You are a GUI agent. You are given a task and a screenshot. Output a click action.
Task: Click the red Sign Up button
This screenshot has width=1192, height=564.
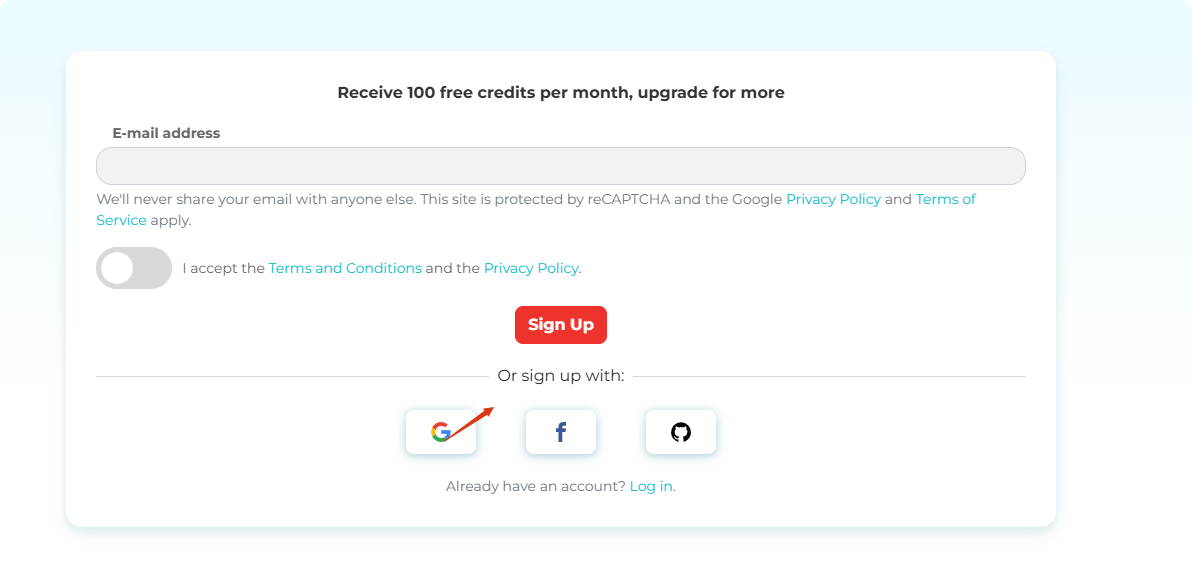point(561,325)
